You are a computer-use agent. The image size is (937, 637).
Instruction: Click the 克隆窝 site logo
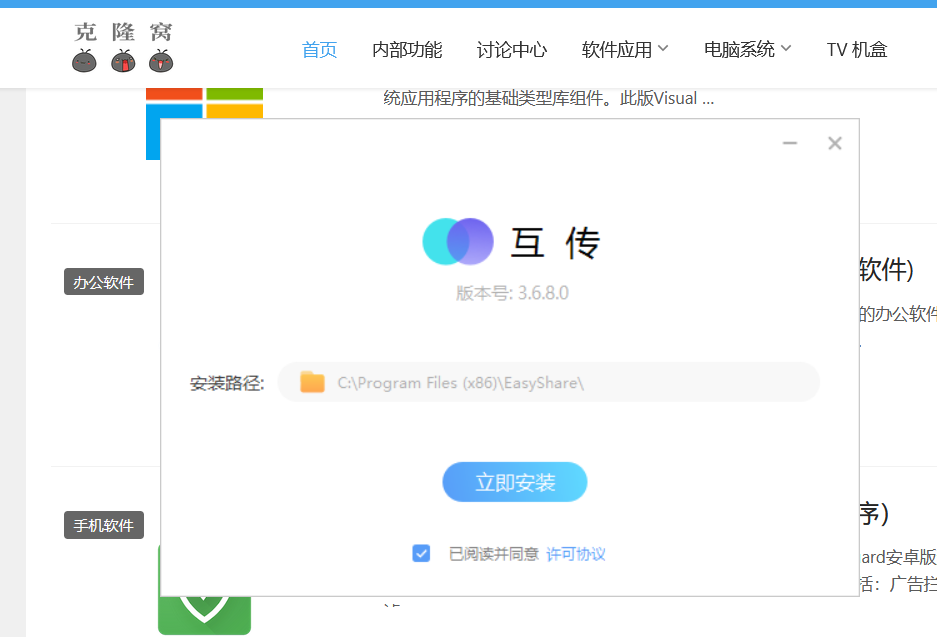pyautogui.click(x=123, y=47)
